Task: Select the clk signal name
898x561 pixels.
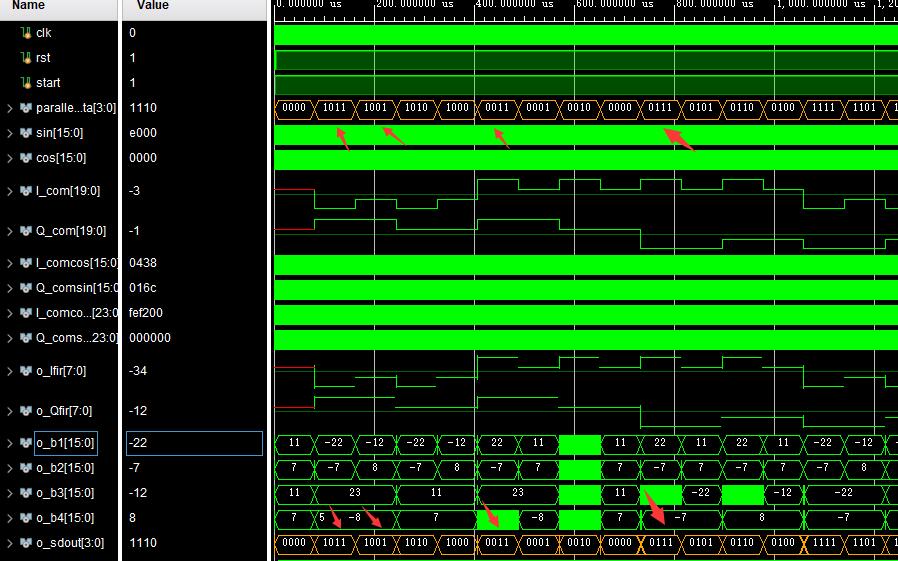Action: 44,33
